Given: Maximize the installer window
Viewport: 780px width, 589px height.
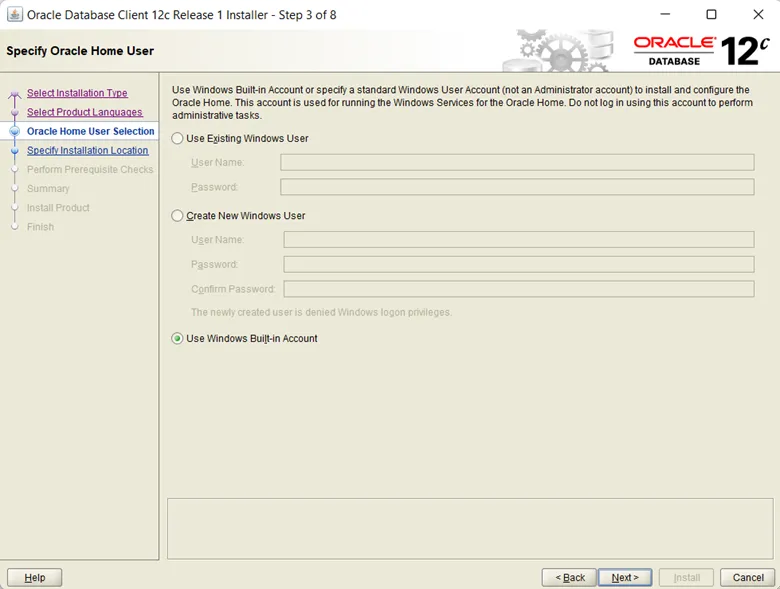Looking at the screenshot, I should click(x=711, y=14).
